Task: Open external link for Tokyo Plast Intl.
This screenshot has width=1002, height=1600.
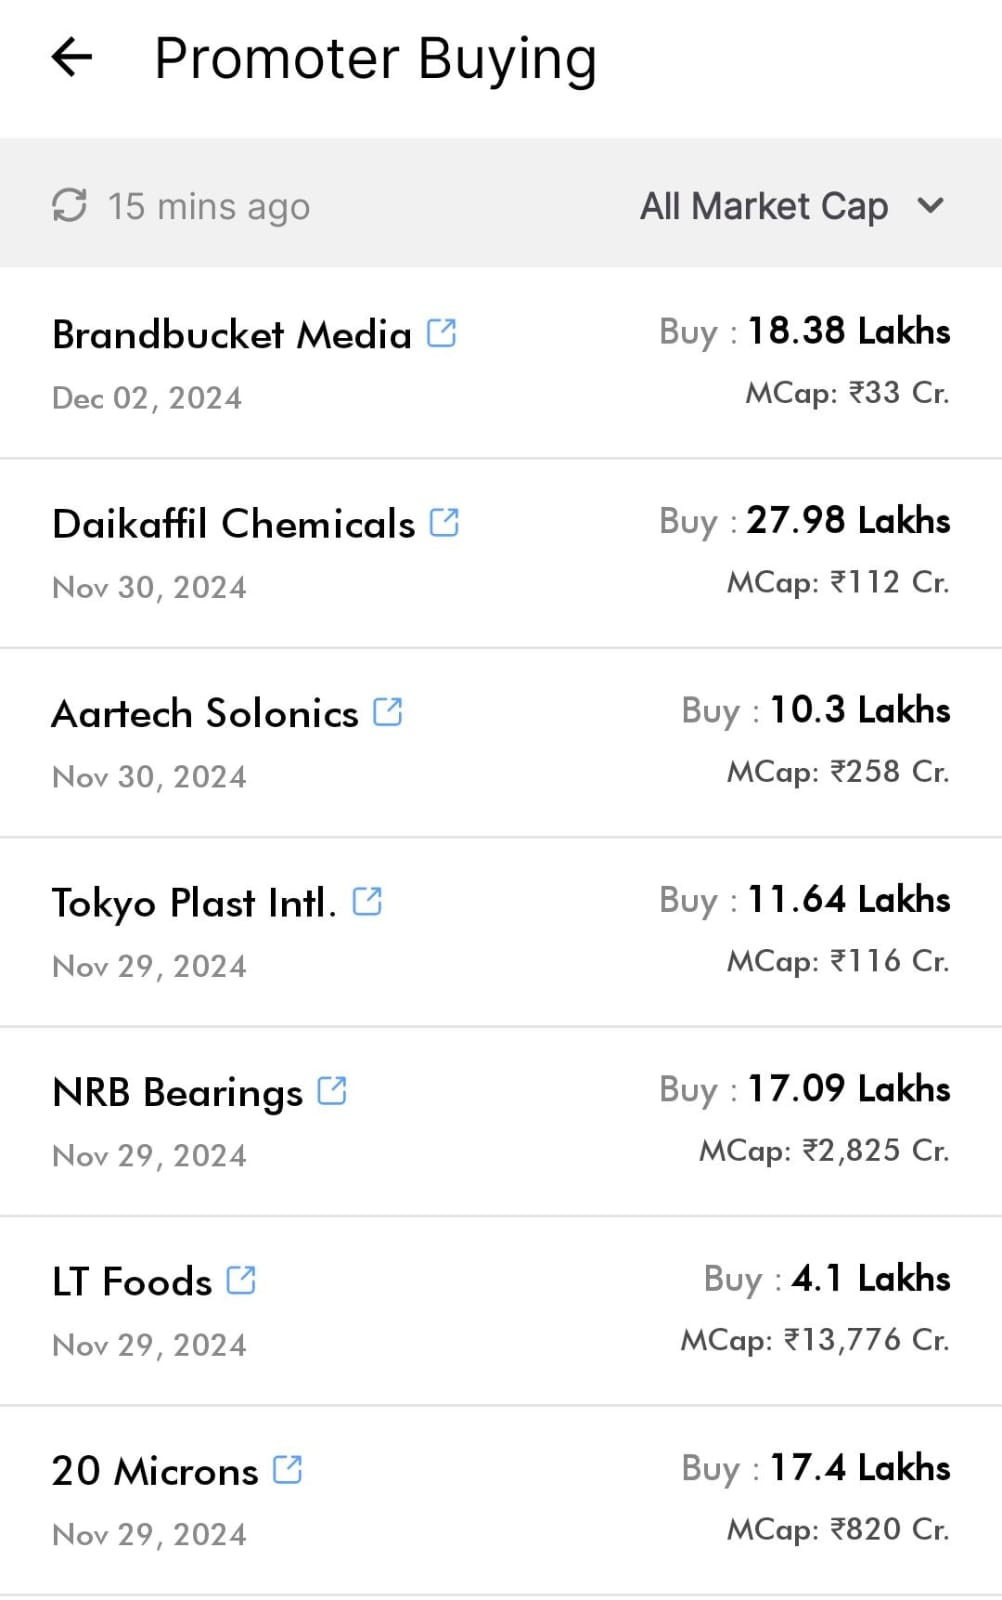Action: pyautogui.click(x=367, y=901)
